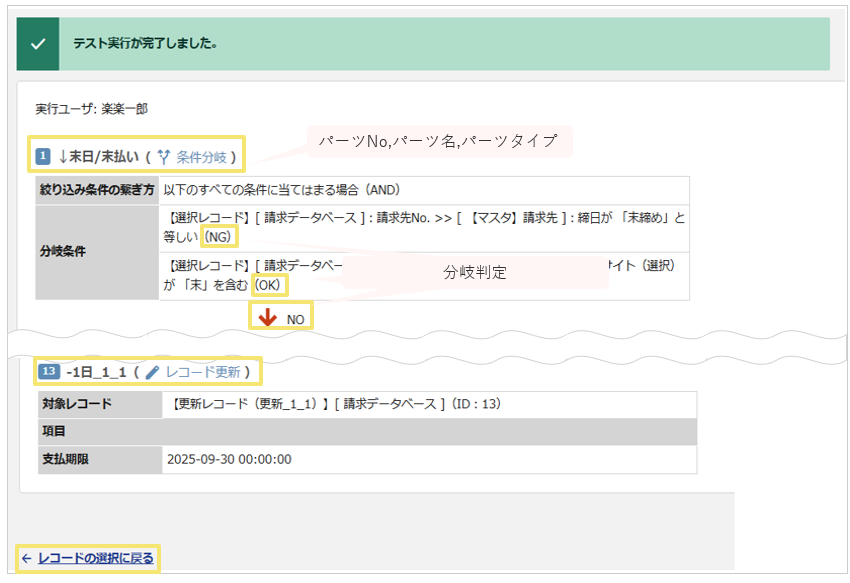Viewport: 850px width, 583px height.
Task: Click the branch icon beside 条件分岐
Action: 164,157
